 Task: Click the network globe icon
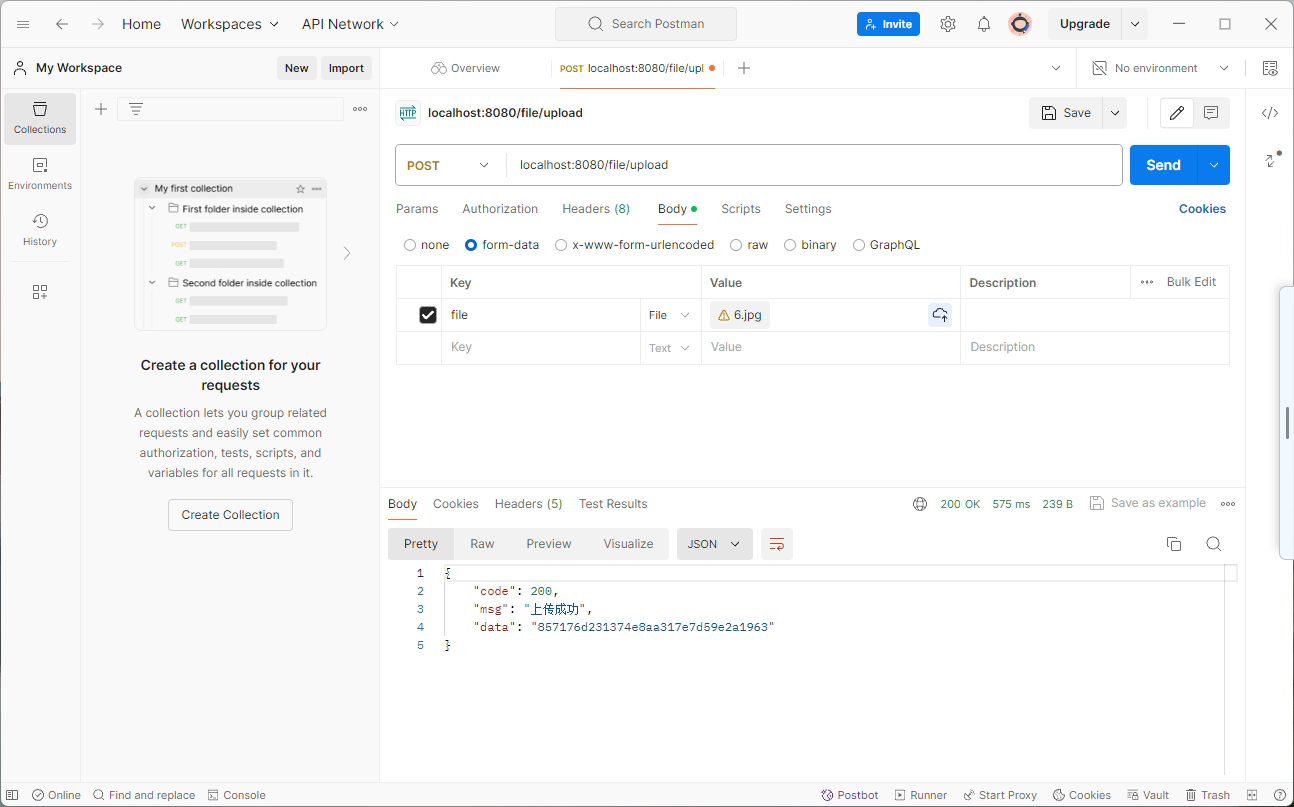tap(920, 504)
